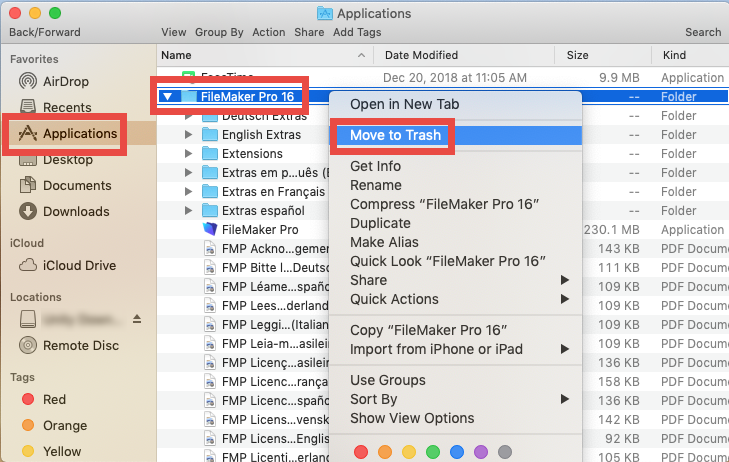Screen dimensions: 729x462
Task: Sort by the Name column header
Action: (265, 55)
